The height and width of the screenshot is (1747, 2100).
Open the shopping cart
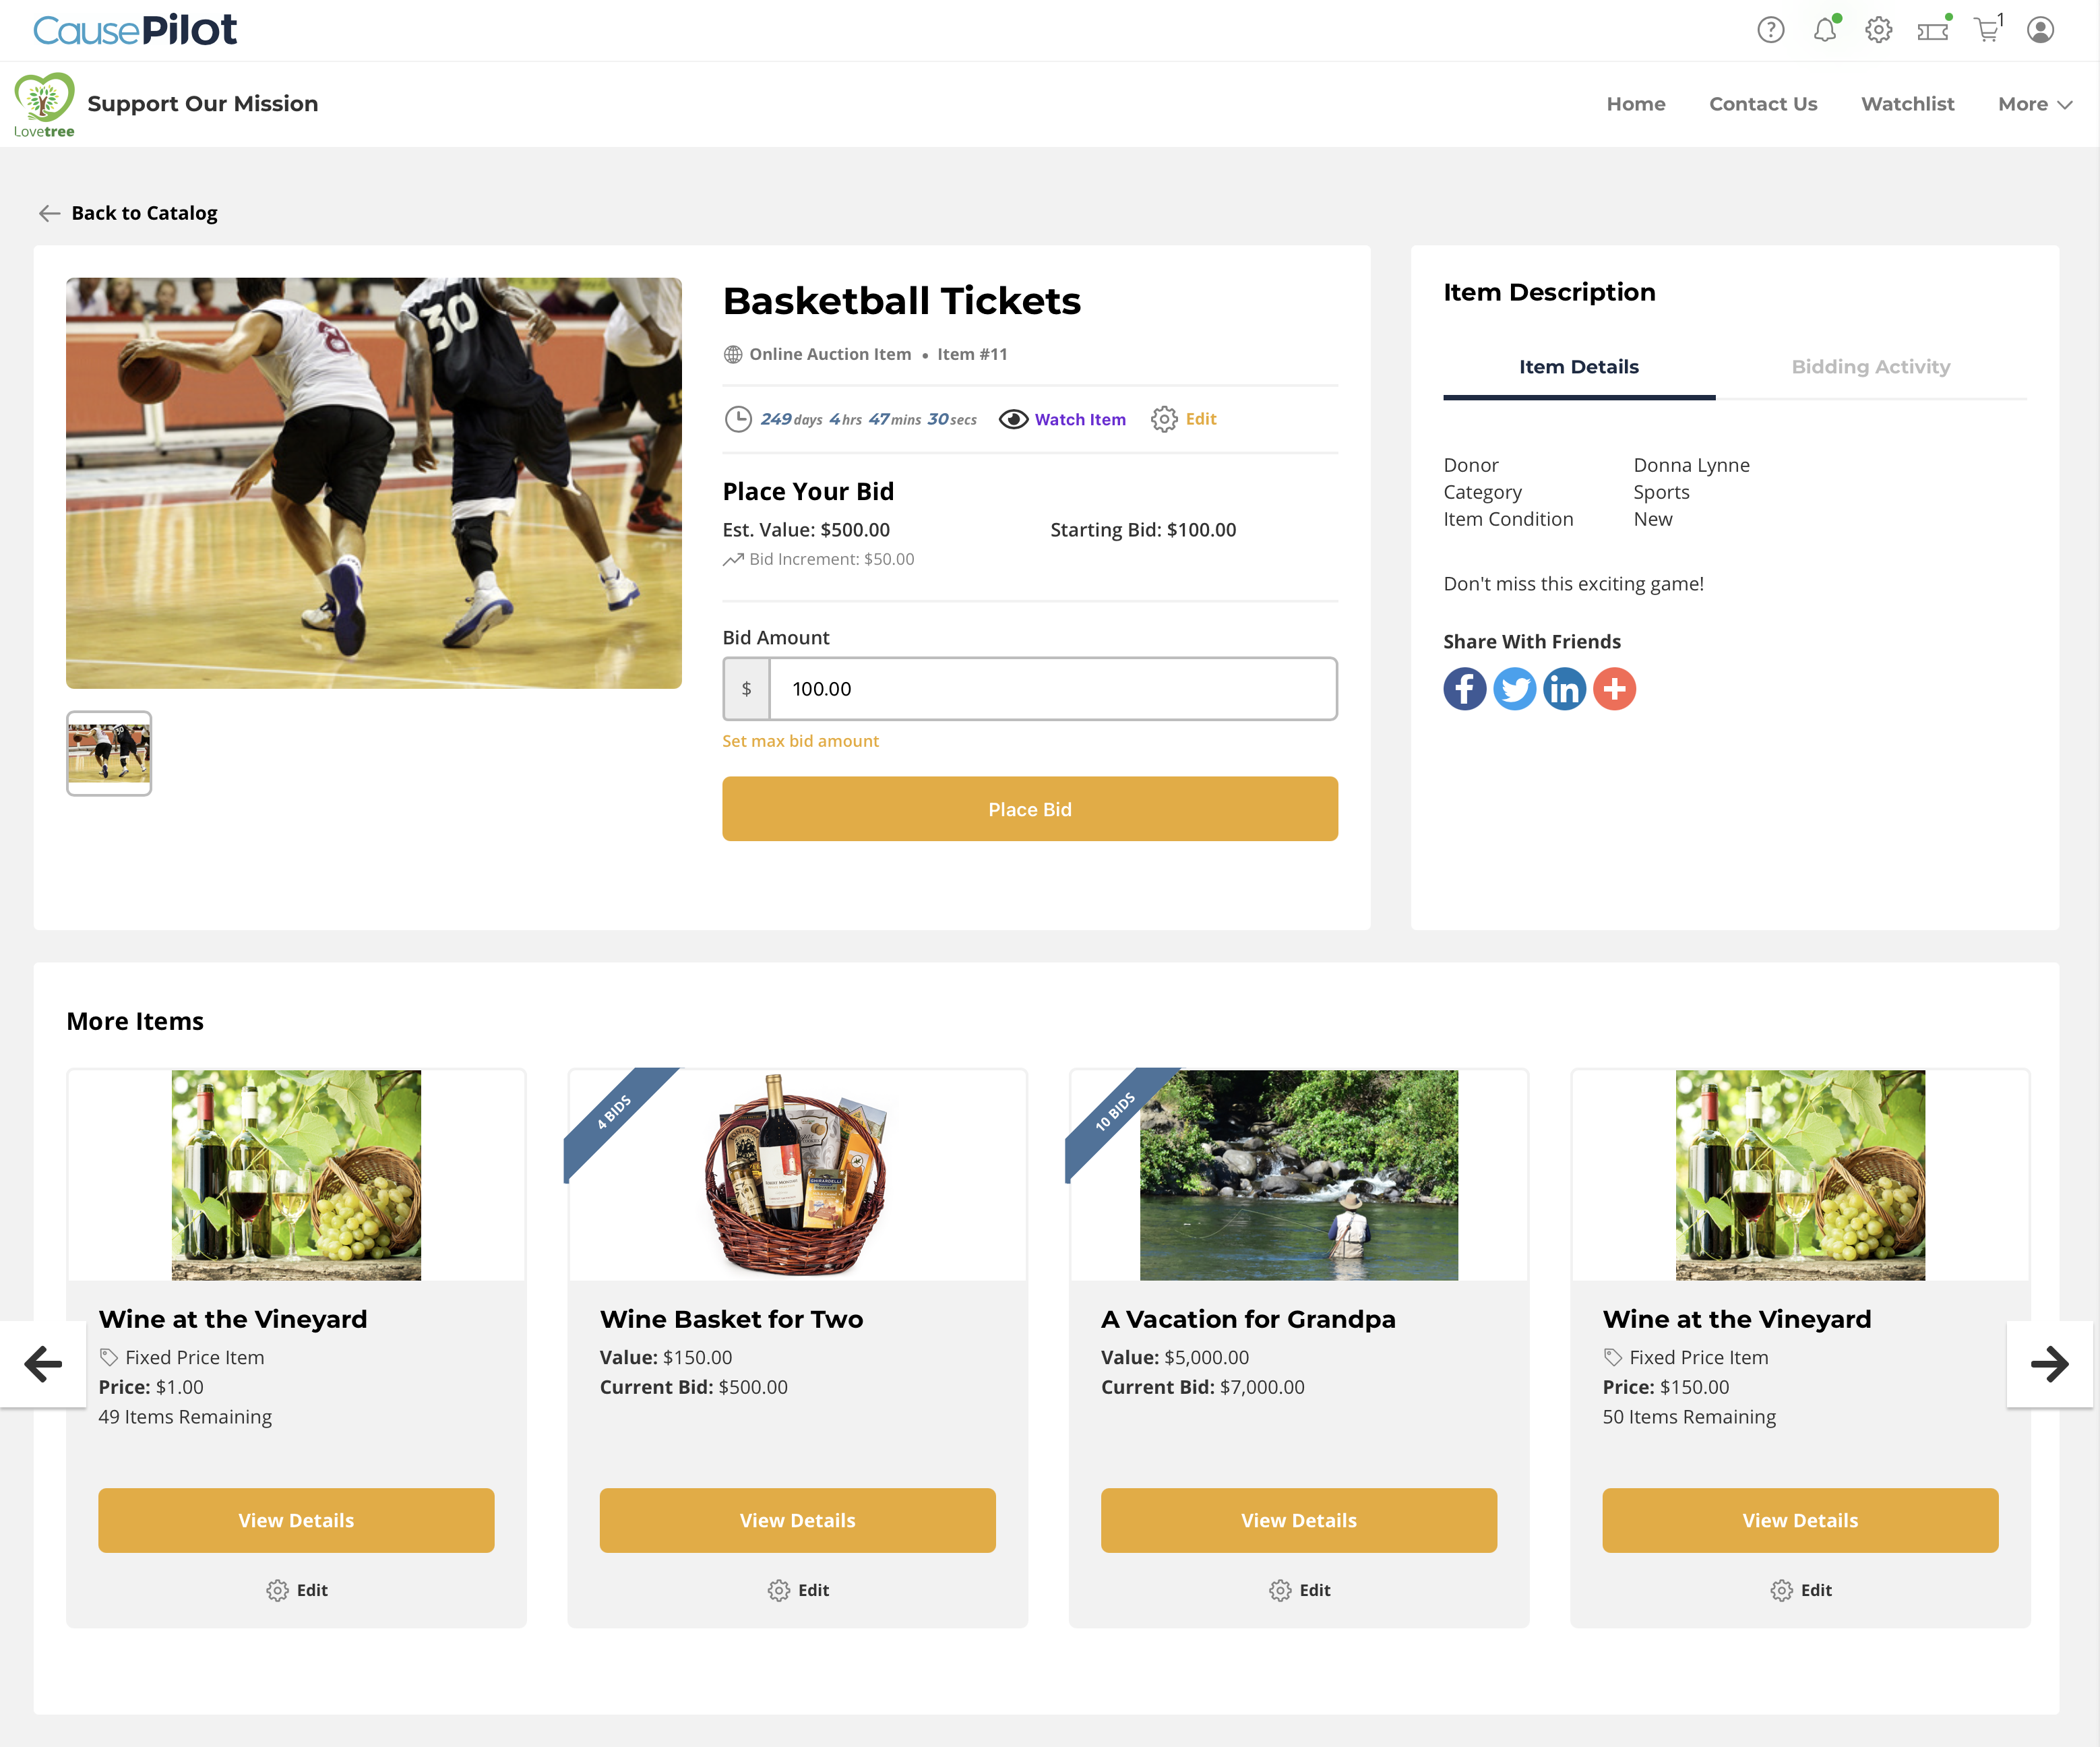tap(1988, 29)
